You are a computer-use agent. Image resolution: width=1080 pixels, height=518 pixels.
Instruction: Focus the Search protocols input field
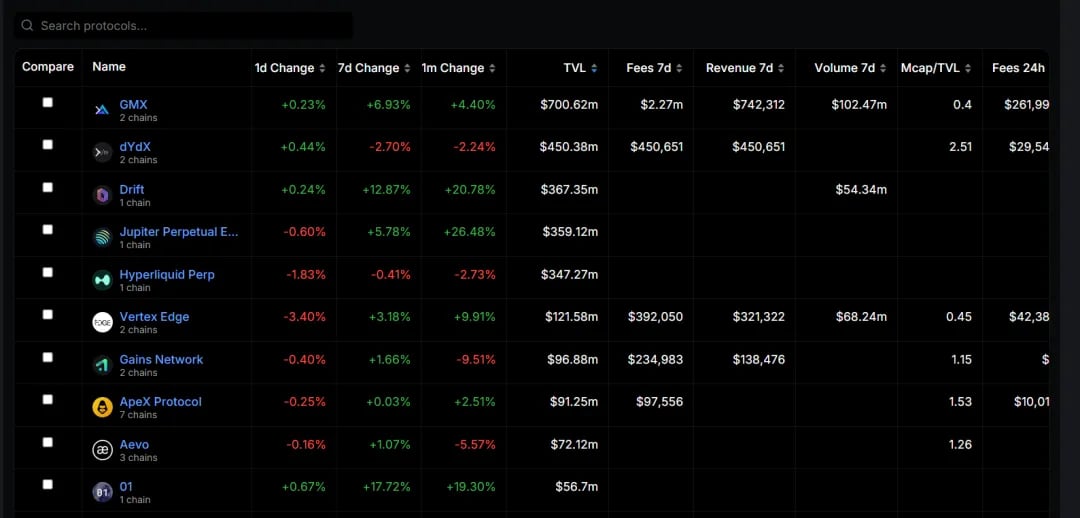tap(183, 25)
